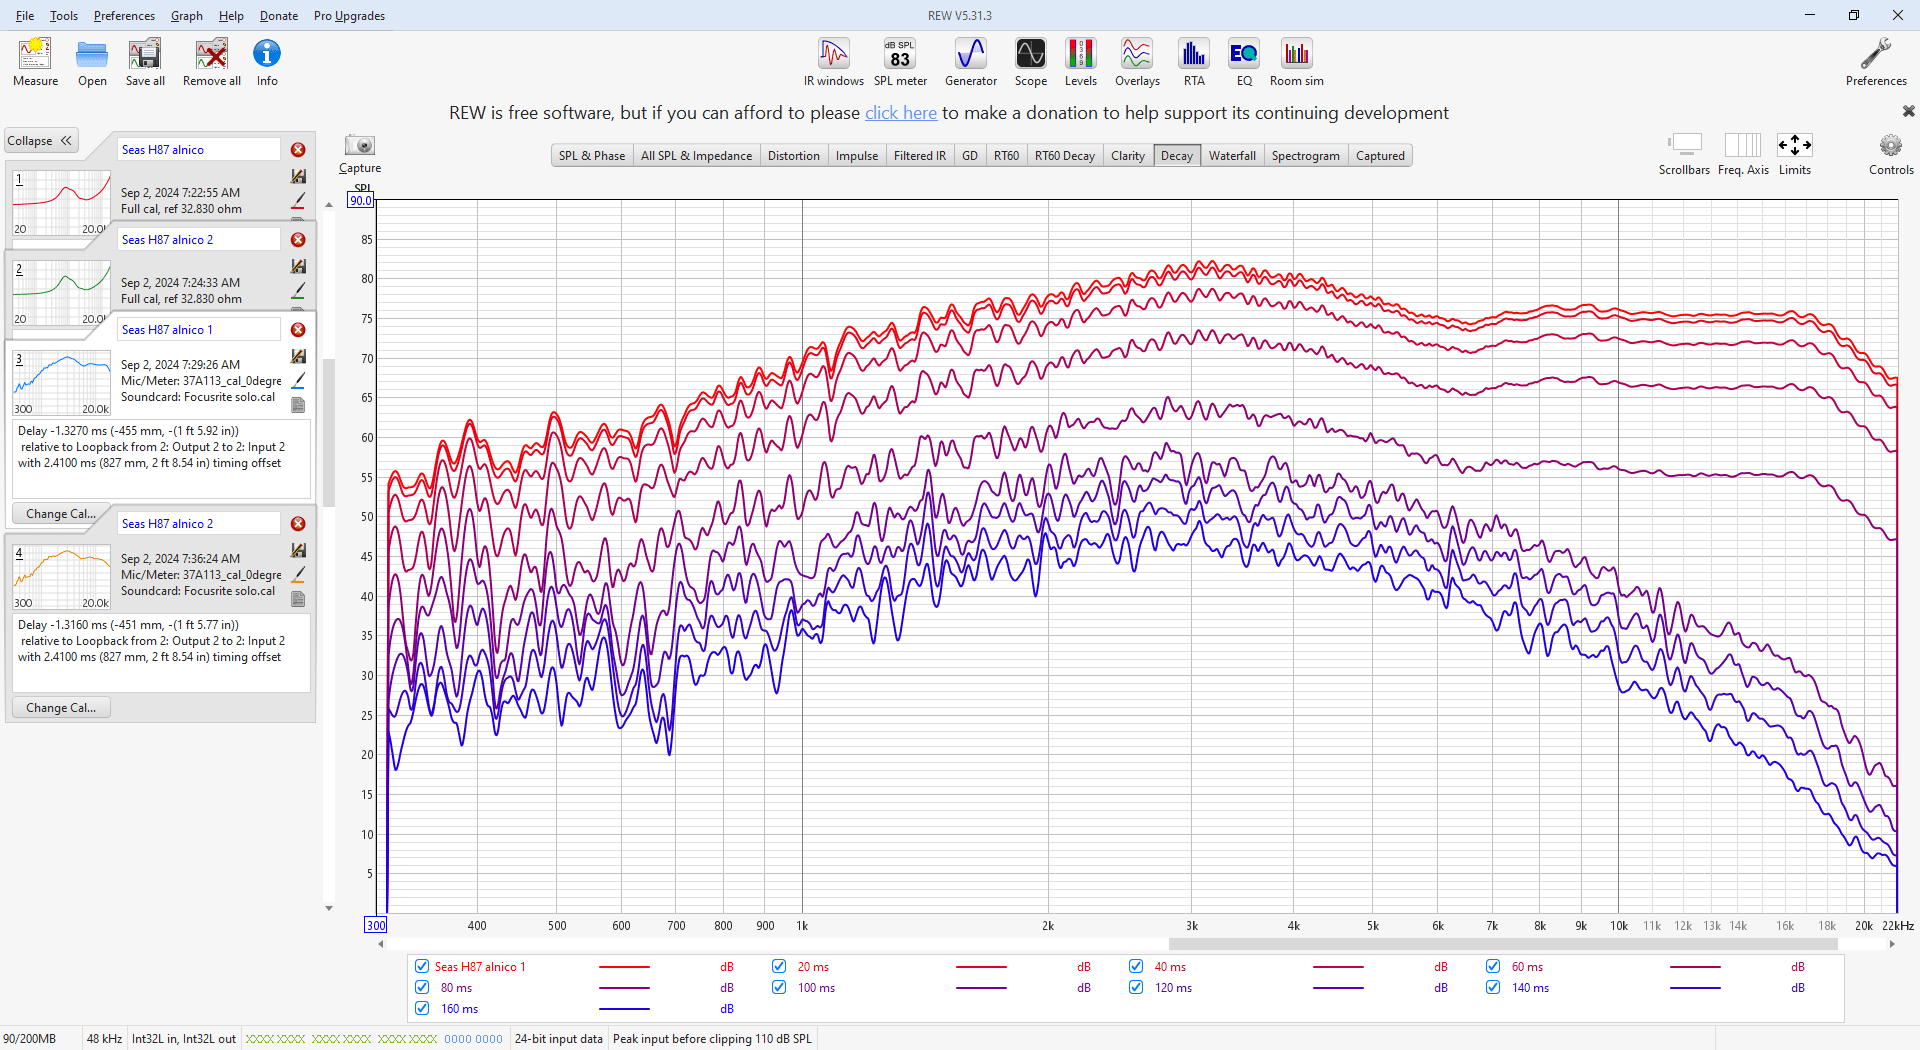Open the SPL meter
The image size is (1920, 1050).
[900, 62]
